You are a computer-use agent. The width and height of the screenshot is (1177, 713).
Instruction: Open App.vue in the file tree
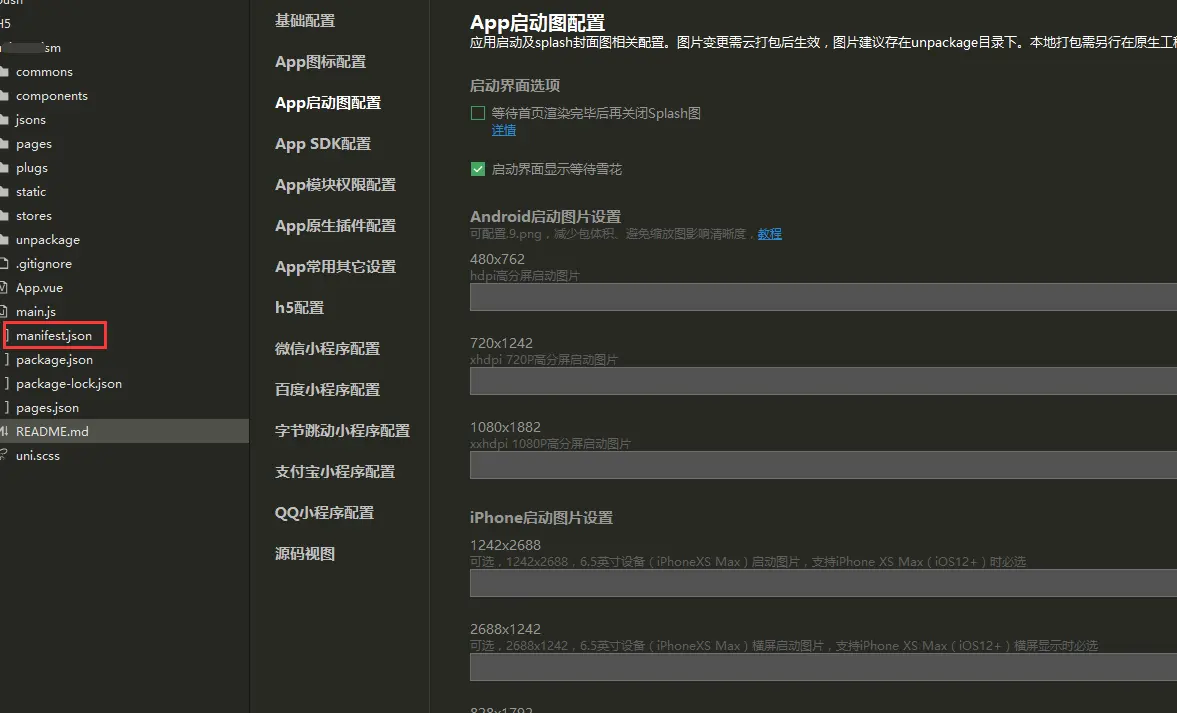coord(39,288)
